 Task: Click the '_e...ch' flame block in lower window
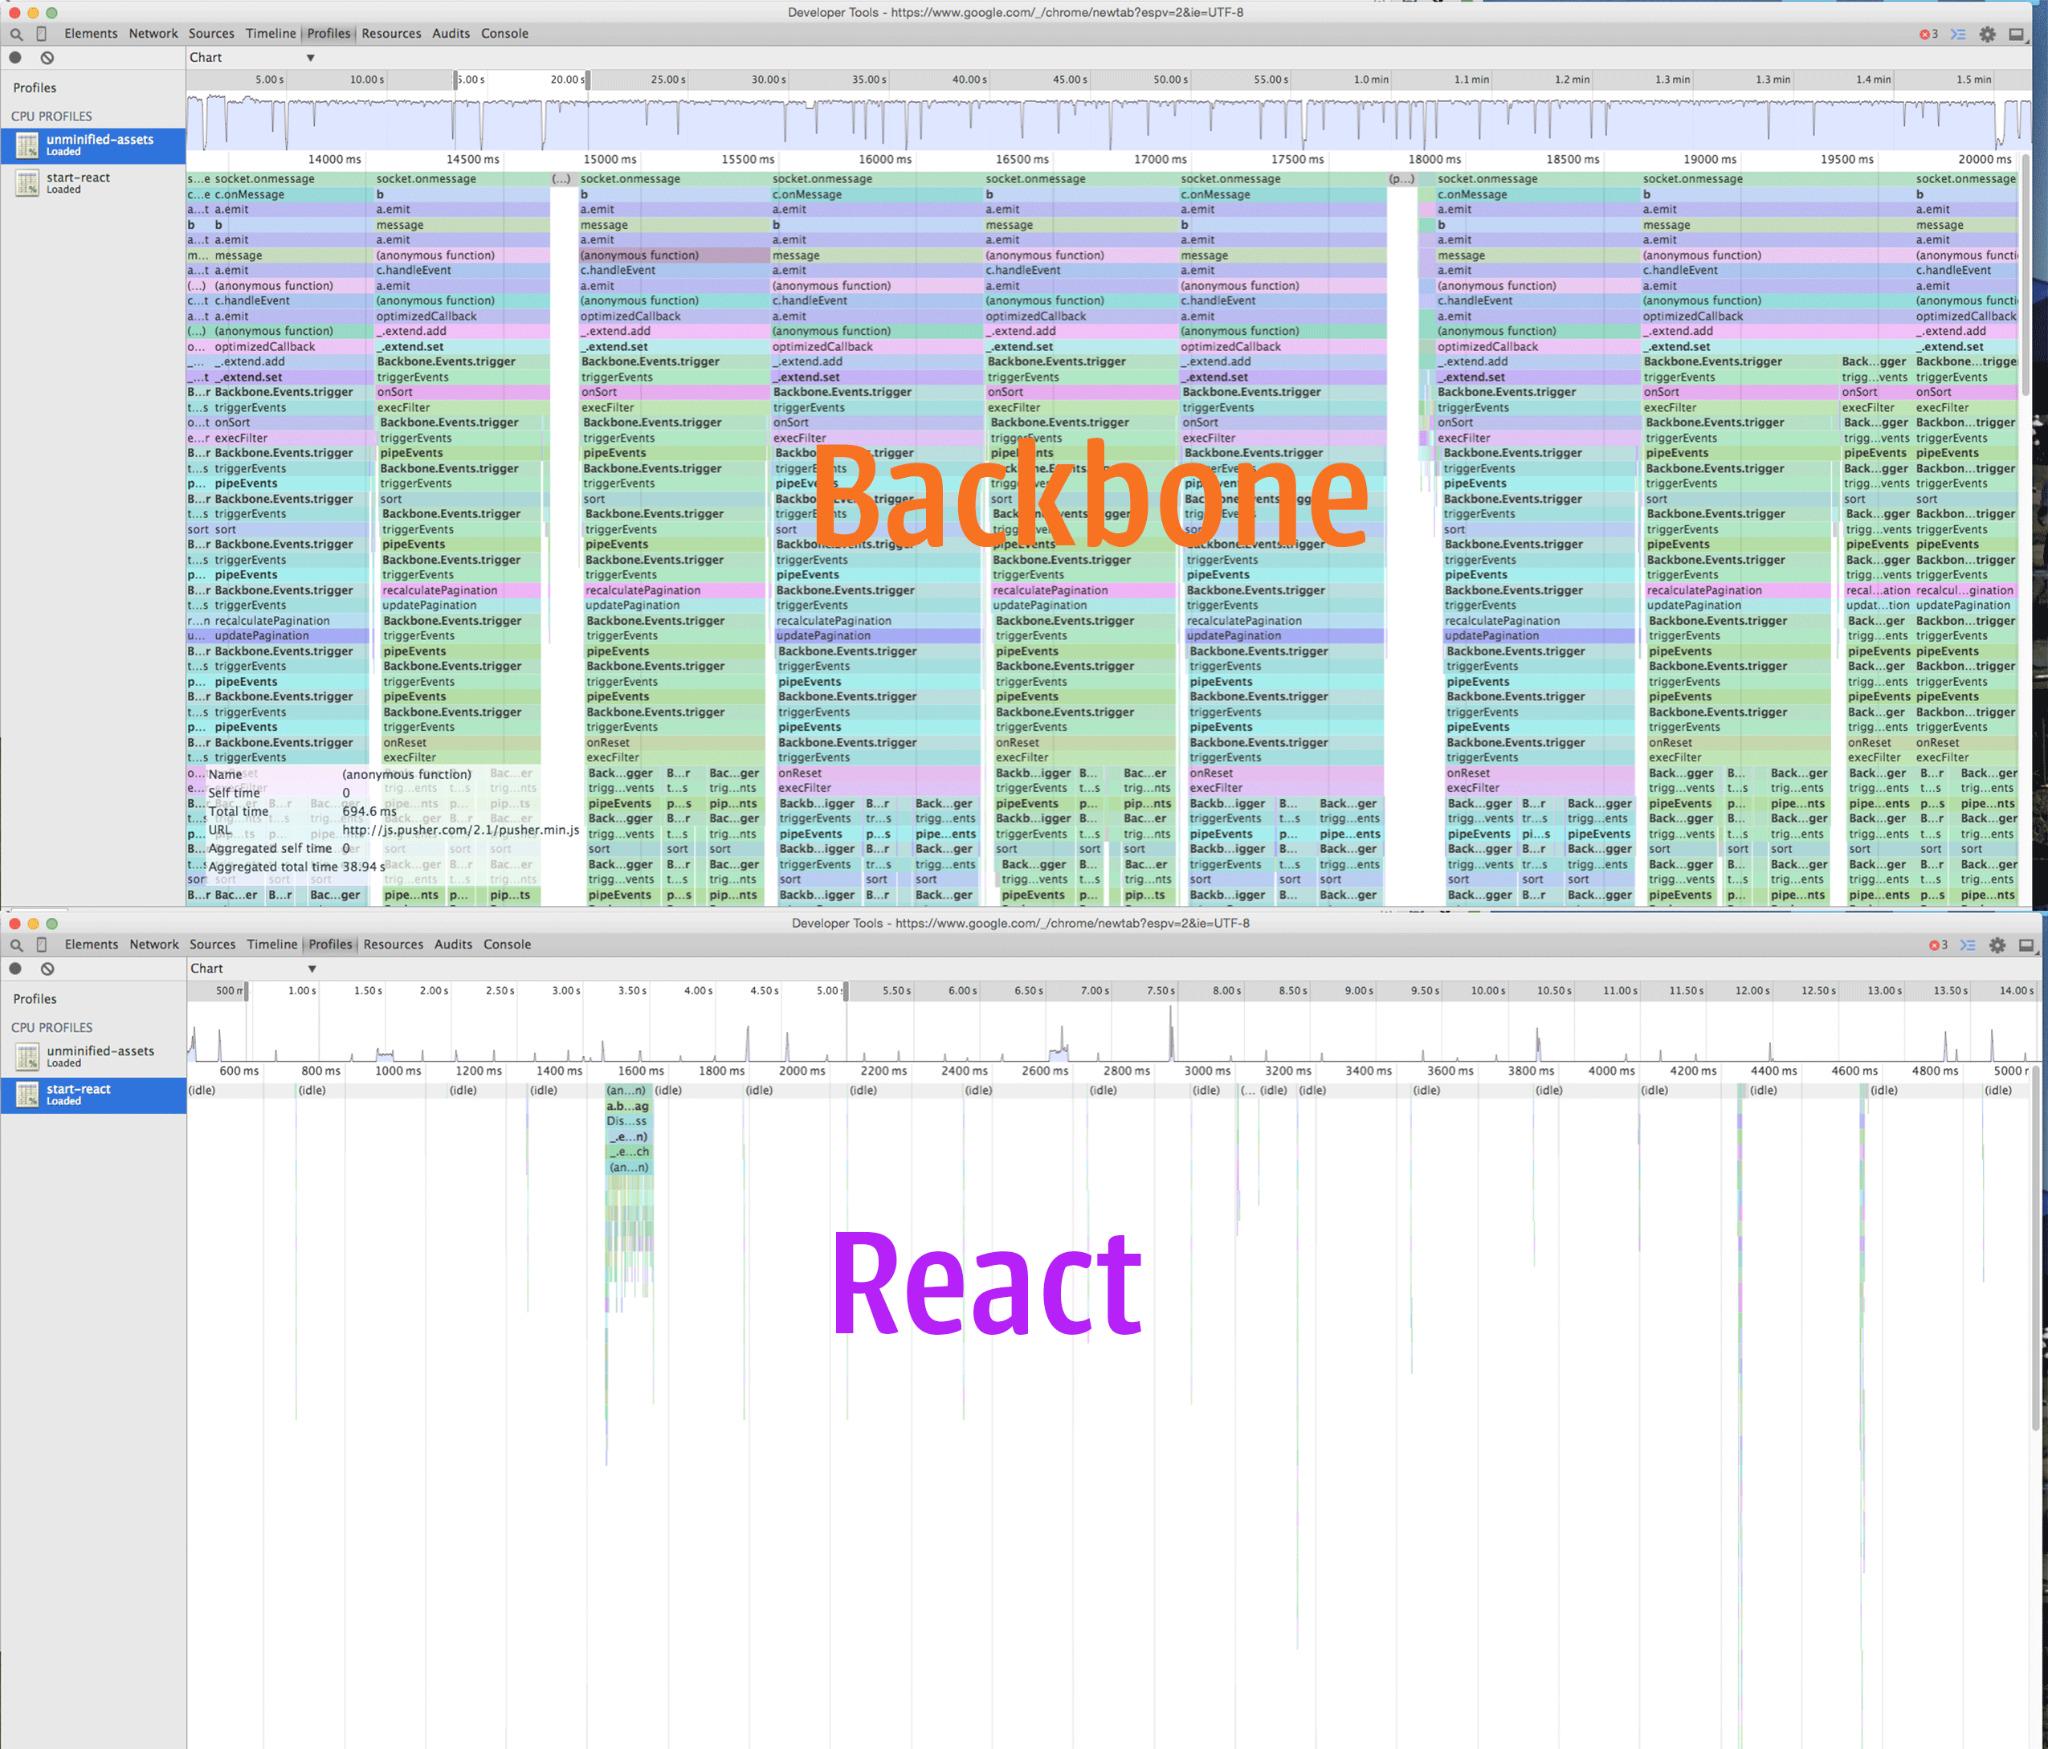click(x=629, y=1152)
